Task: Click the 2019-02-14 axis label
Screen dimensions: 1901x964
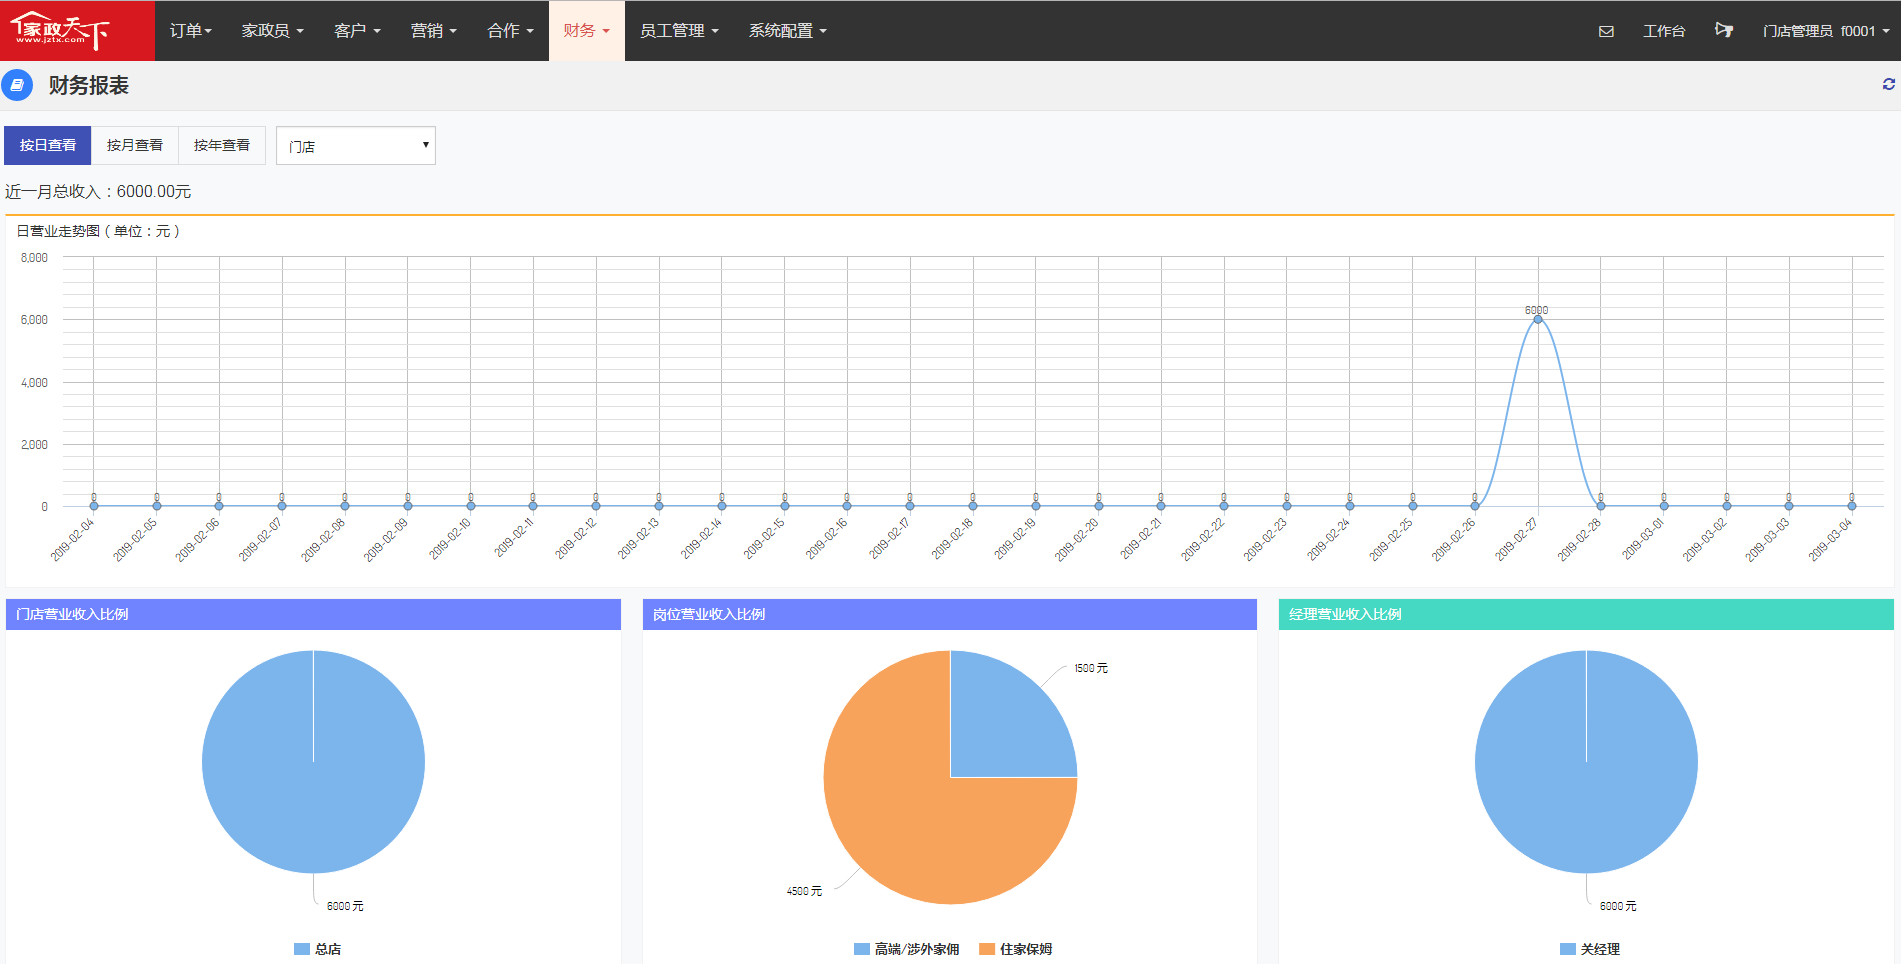Action: click(x=701, y=539)
